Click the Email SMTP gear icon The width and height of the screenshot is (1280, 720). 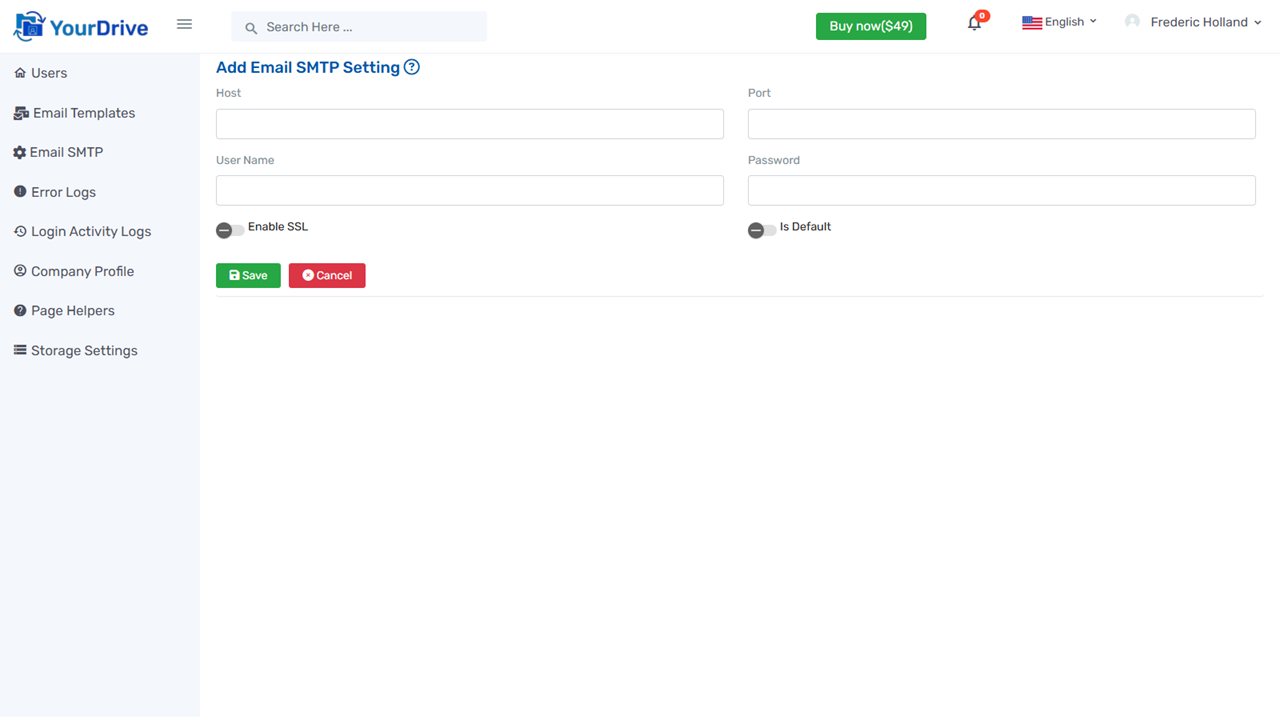coord(19,152)
